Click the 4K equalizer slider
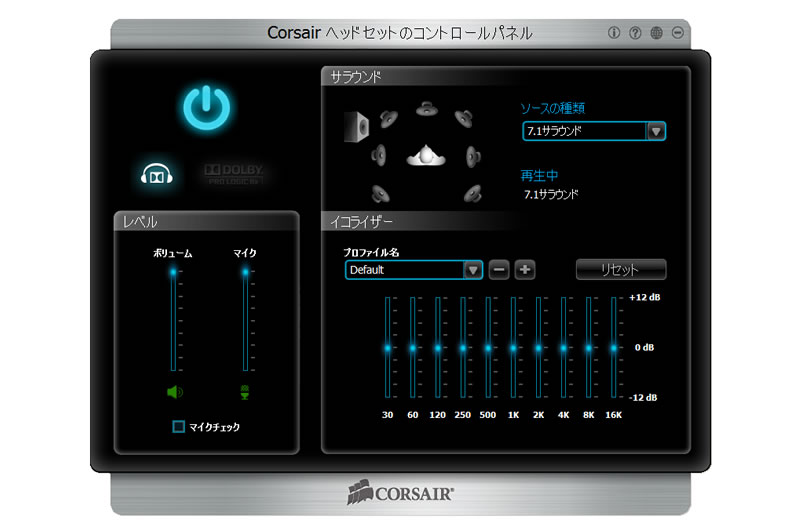 coord(563,347)
